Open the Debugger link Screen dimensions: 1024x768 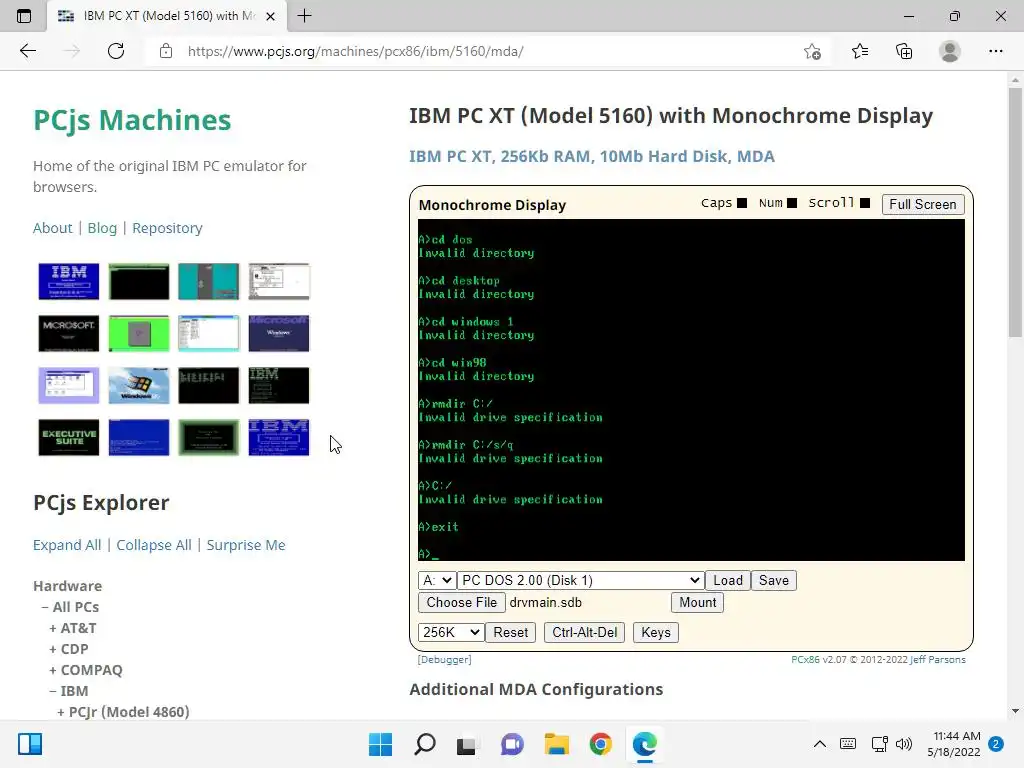(444, 660)
